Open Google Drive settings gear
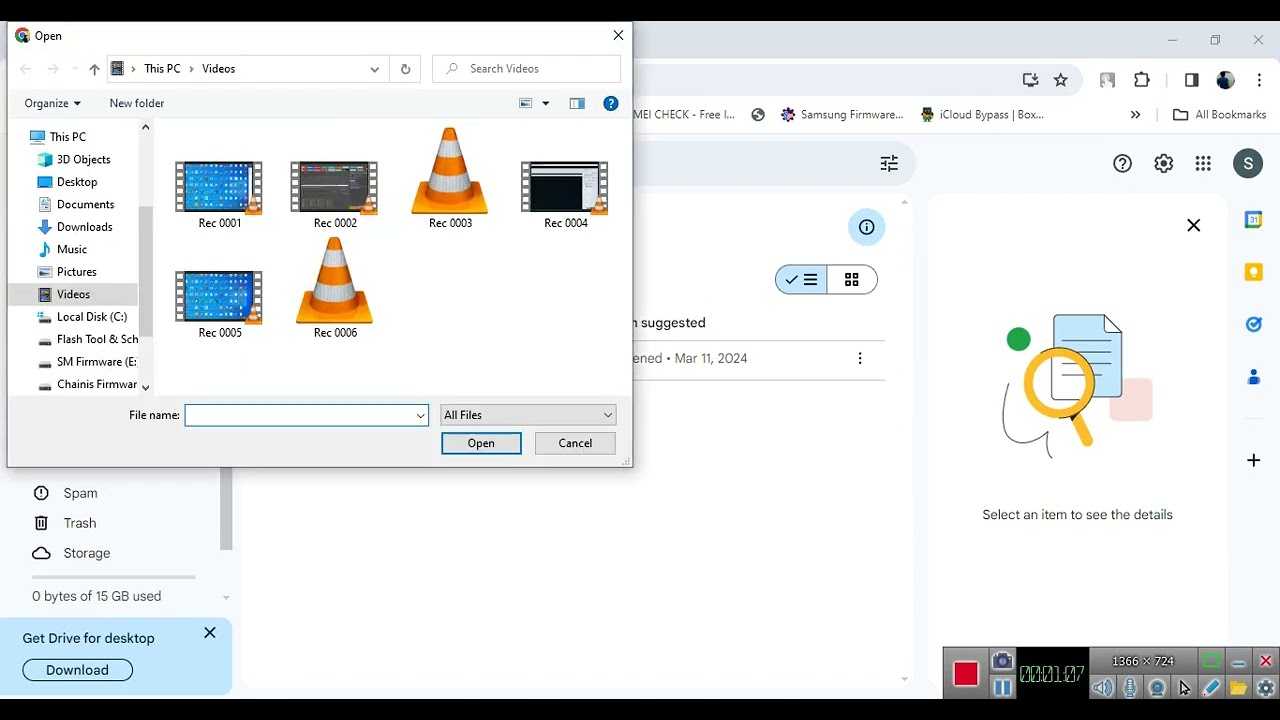 [x=1163, y=164]
